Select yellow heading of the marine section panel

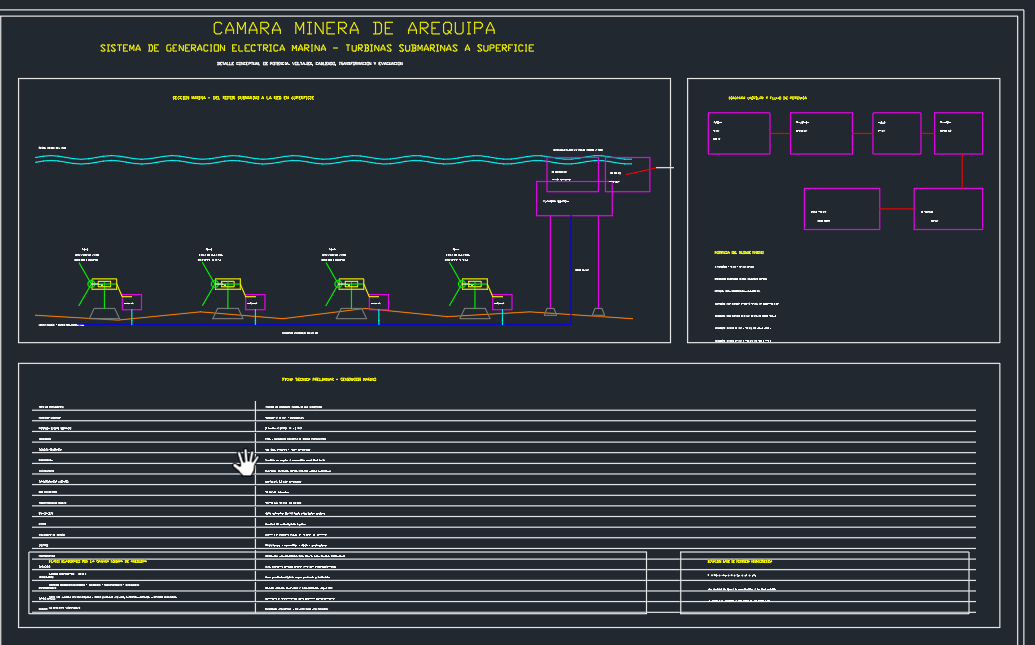pyautogui.click(x=243, y=98)
